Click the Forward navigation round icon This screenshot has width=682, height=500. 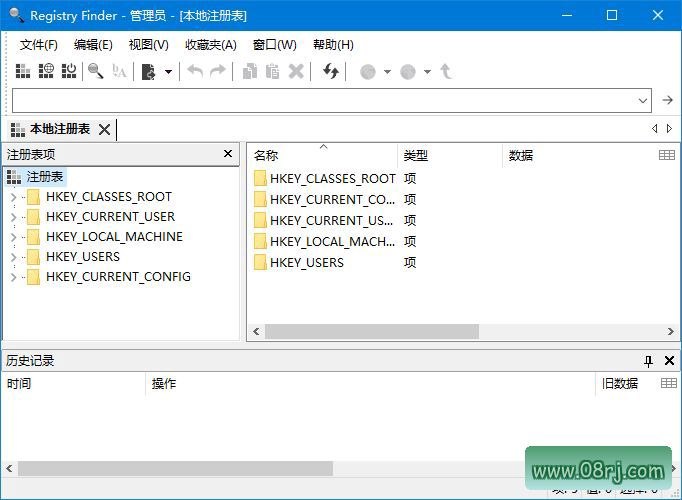tap(408, 72)
